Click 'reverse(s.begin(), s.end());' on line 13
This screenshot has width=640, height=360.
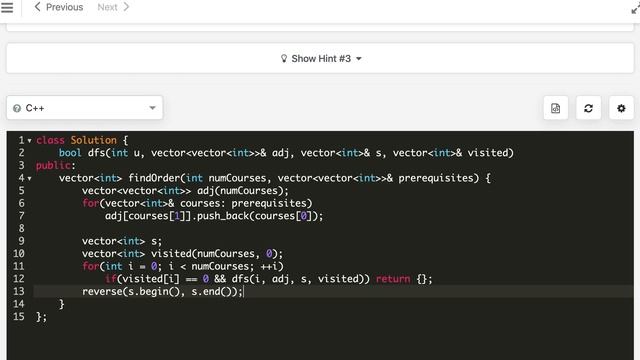pos(162,291)
